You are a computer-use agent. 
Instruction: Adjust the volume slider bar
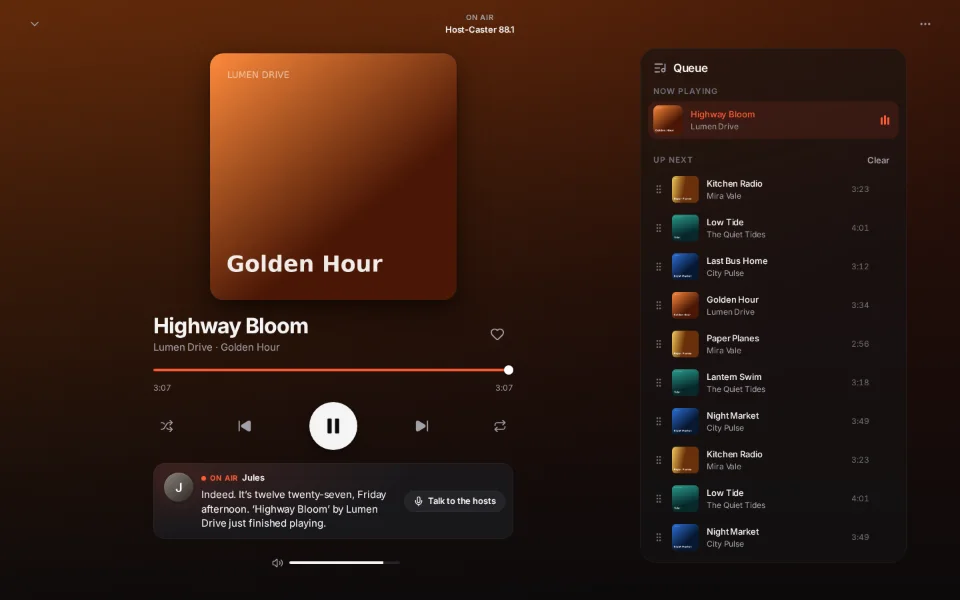(344, 562)
